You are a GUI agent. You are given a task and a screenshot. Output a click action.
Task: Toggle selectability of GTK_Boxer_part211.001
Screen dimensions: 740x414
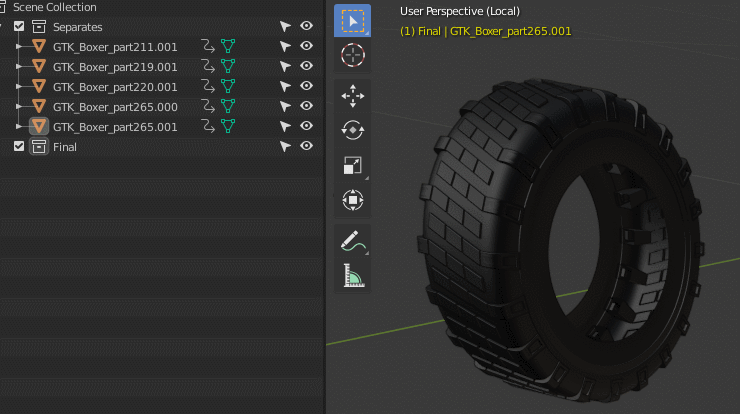point(285,46)
